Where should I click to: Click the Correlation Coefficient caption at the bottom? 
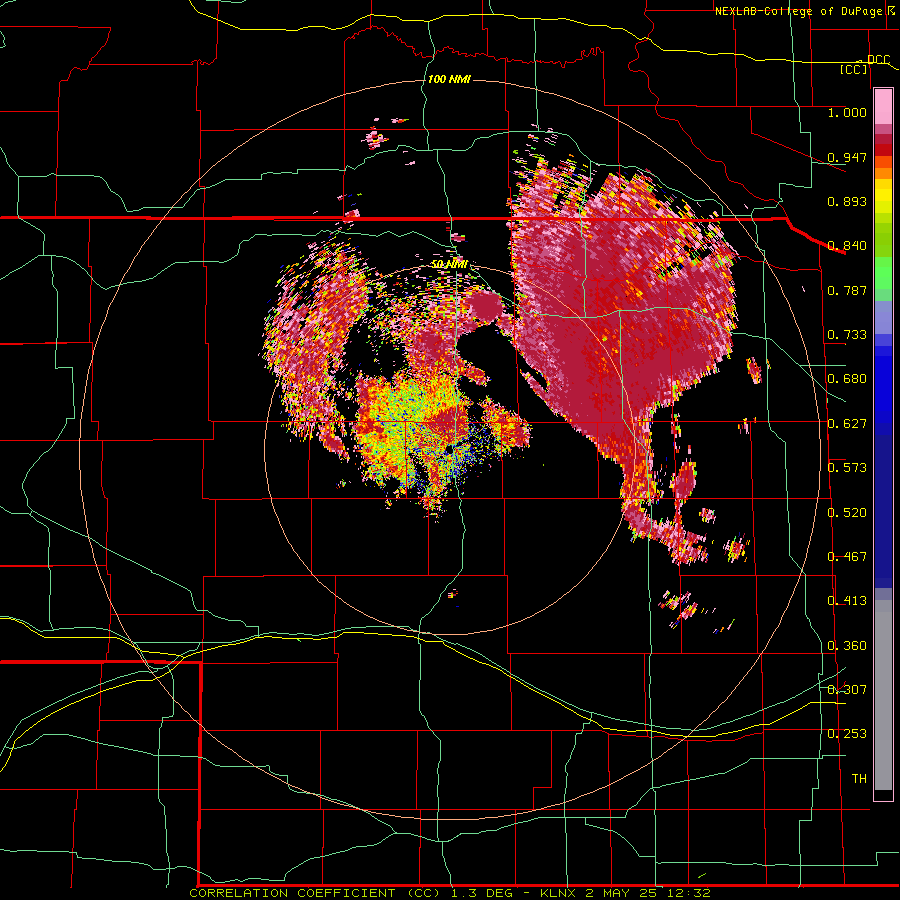(450, 893)
